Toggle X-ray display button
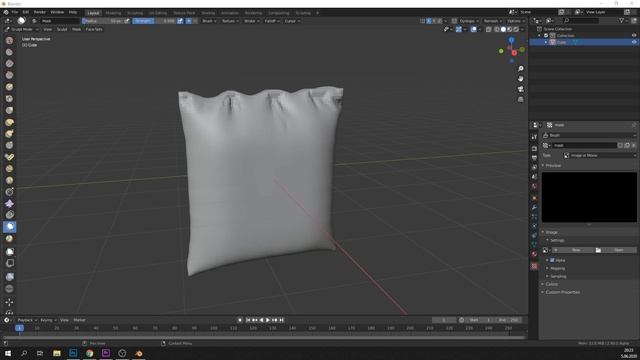Image resolution: width=640 pixels, height=360 pixels. pyautogui.click(x=489, y=29)
